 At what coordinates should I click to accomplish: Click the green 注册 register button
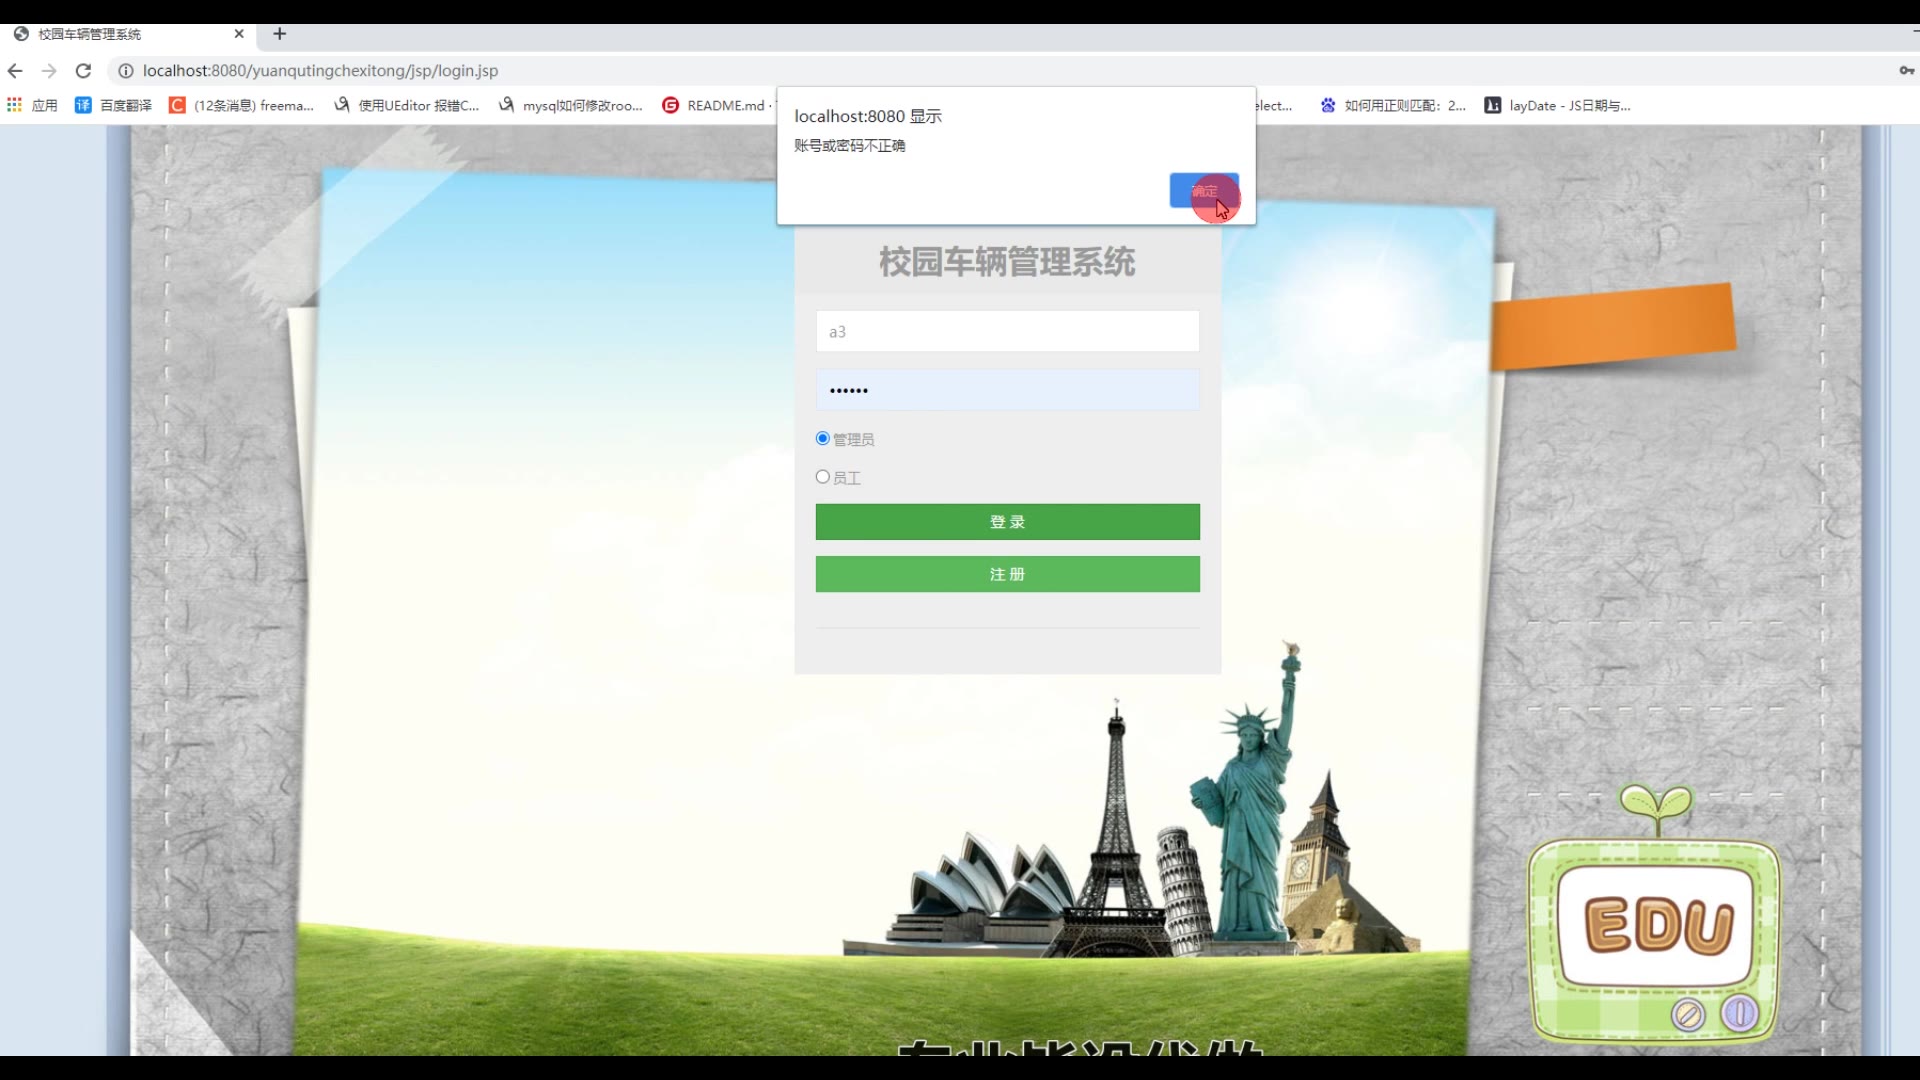point(1007,574)
